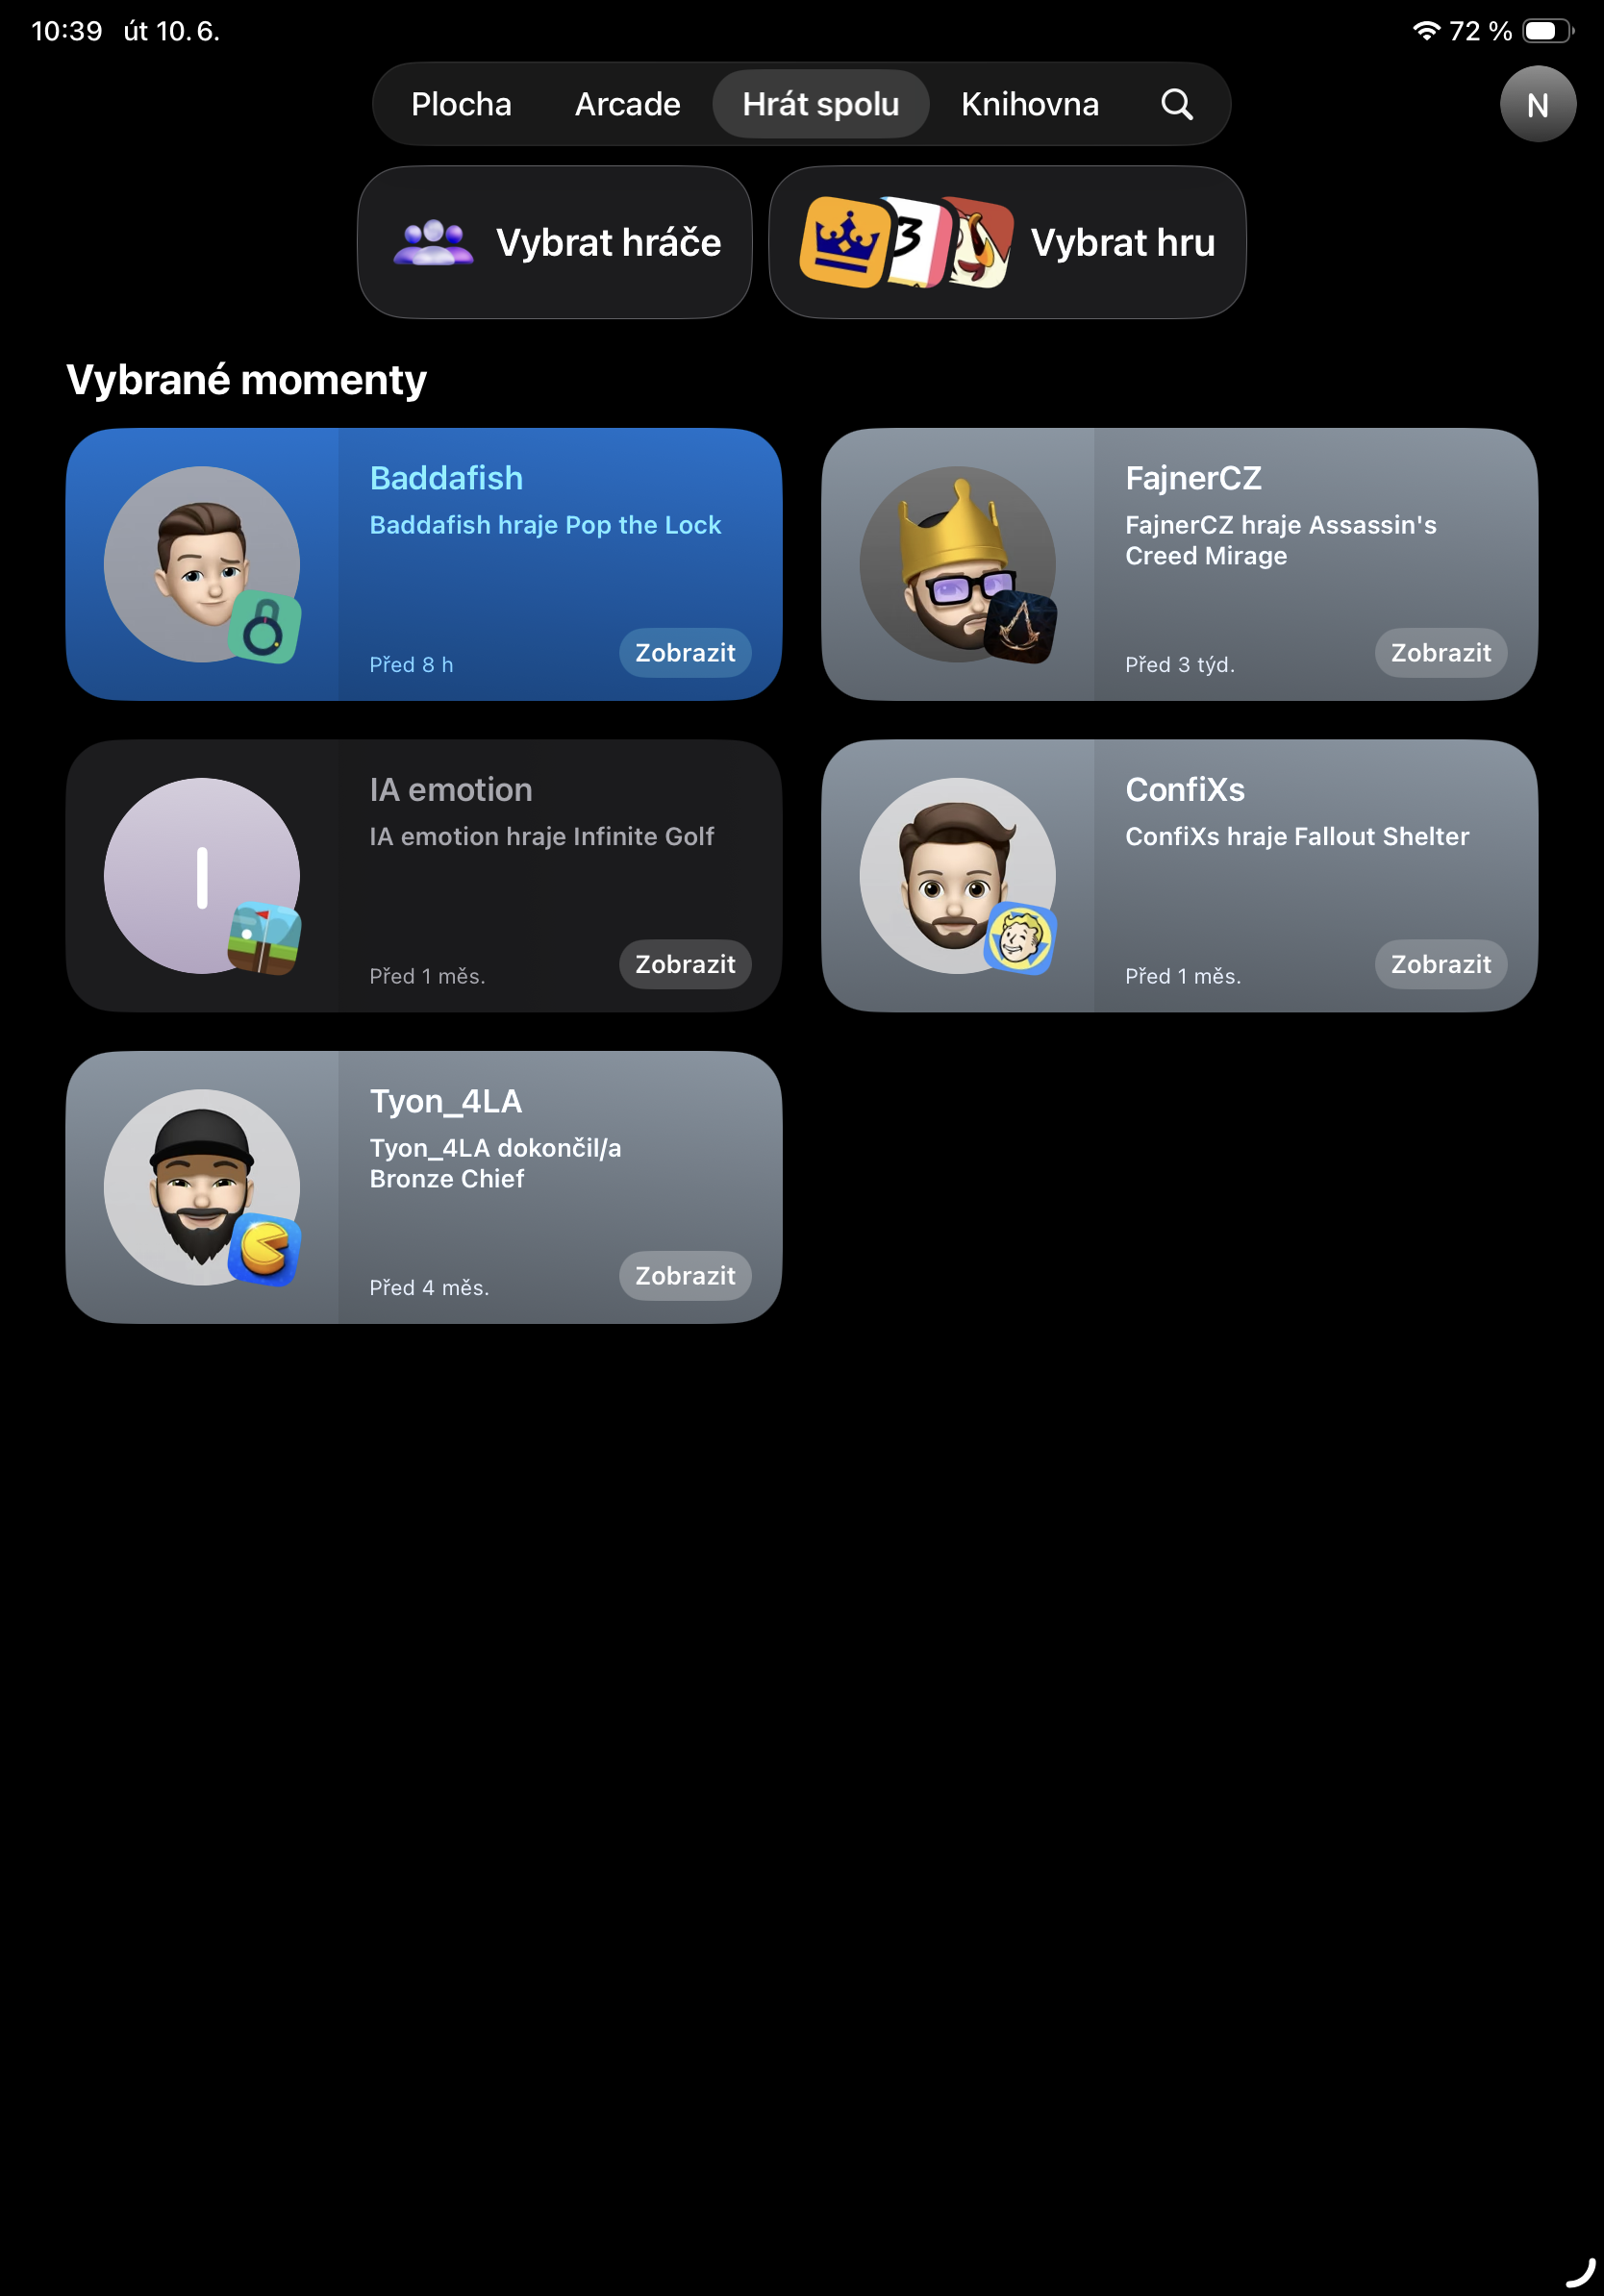Click Zobrazit on the IA emotion card
The width and height of the screenshot is (1604, 2296).
685,964
